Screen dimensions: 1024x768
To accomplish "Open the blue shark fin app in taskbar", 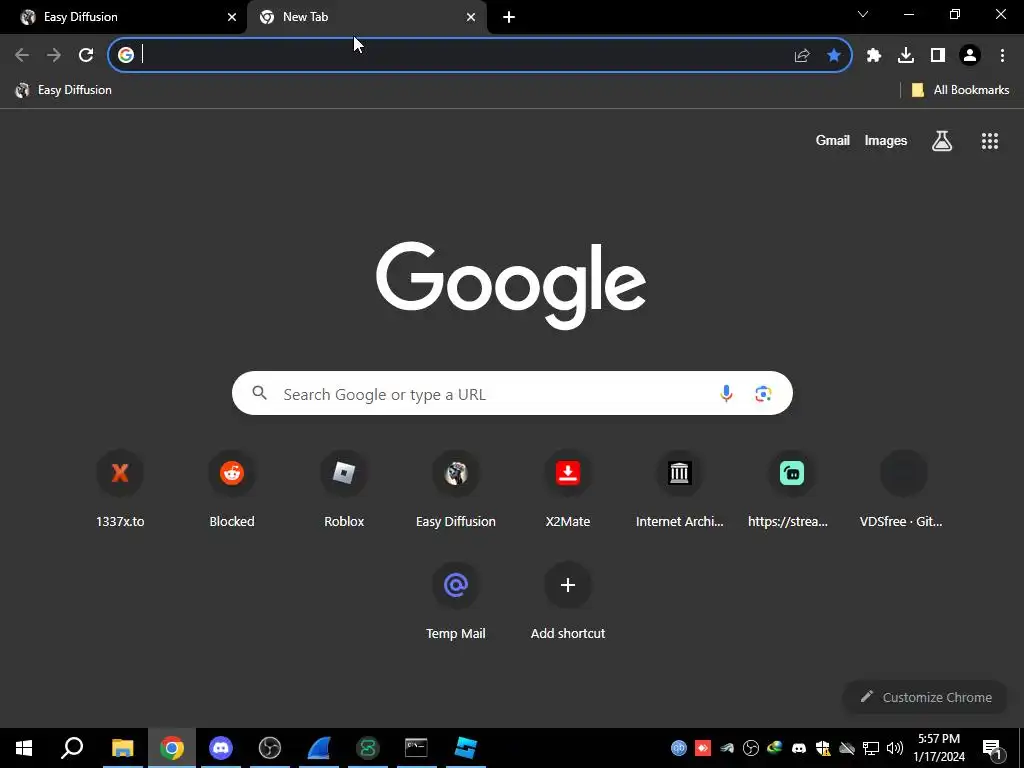I will [x=319, y=748].
